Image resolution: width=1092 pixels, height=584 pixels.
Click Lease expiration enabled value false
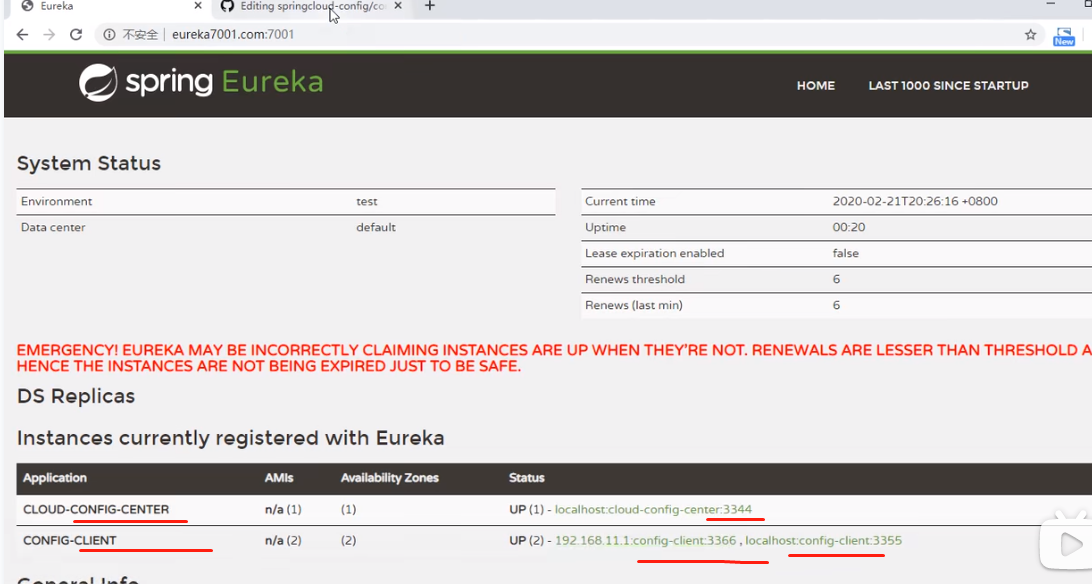click(x=845, y=253)
